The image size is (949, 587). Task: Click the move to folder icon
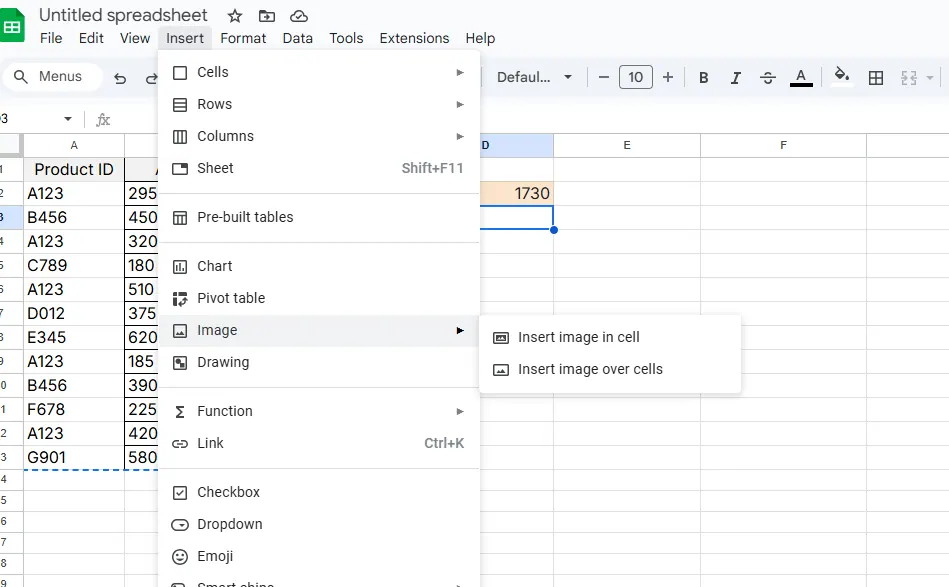pyautogui.click(x=266, y=16)
